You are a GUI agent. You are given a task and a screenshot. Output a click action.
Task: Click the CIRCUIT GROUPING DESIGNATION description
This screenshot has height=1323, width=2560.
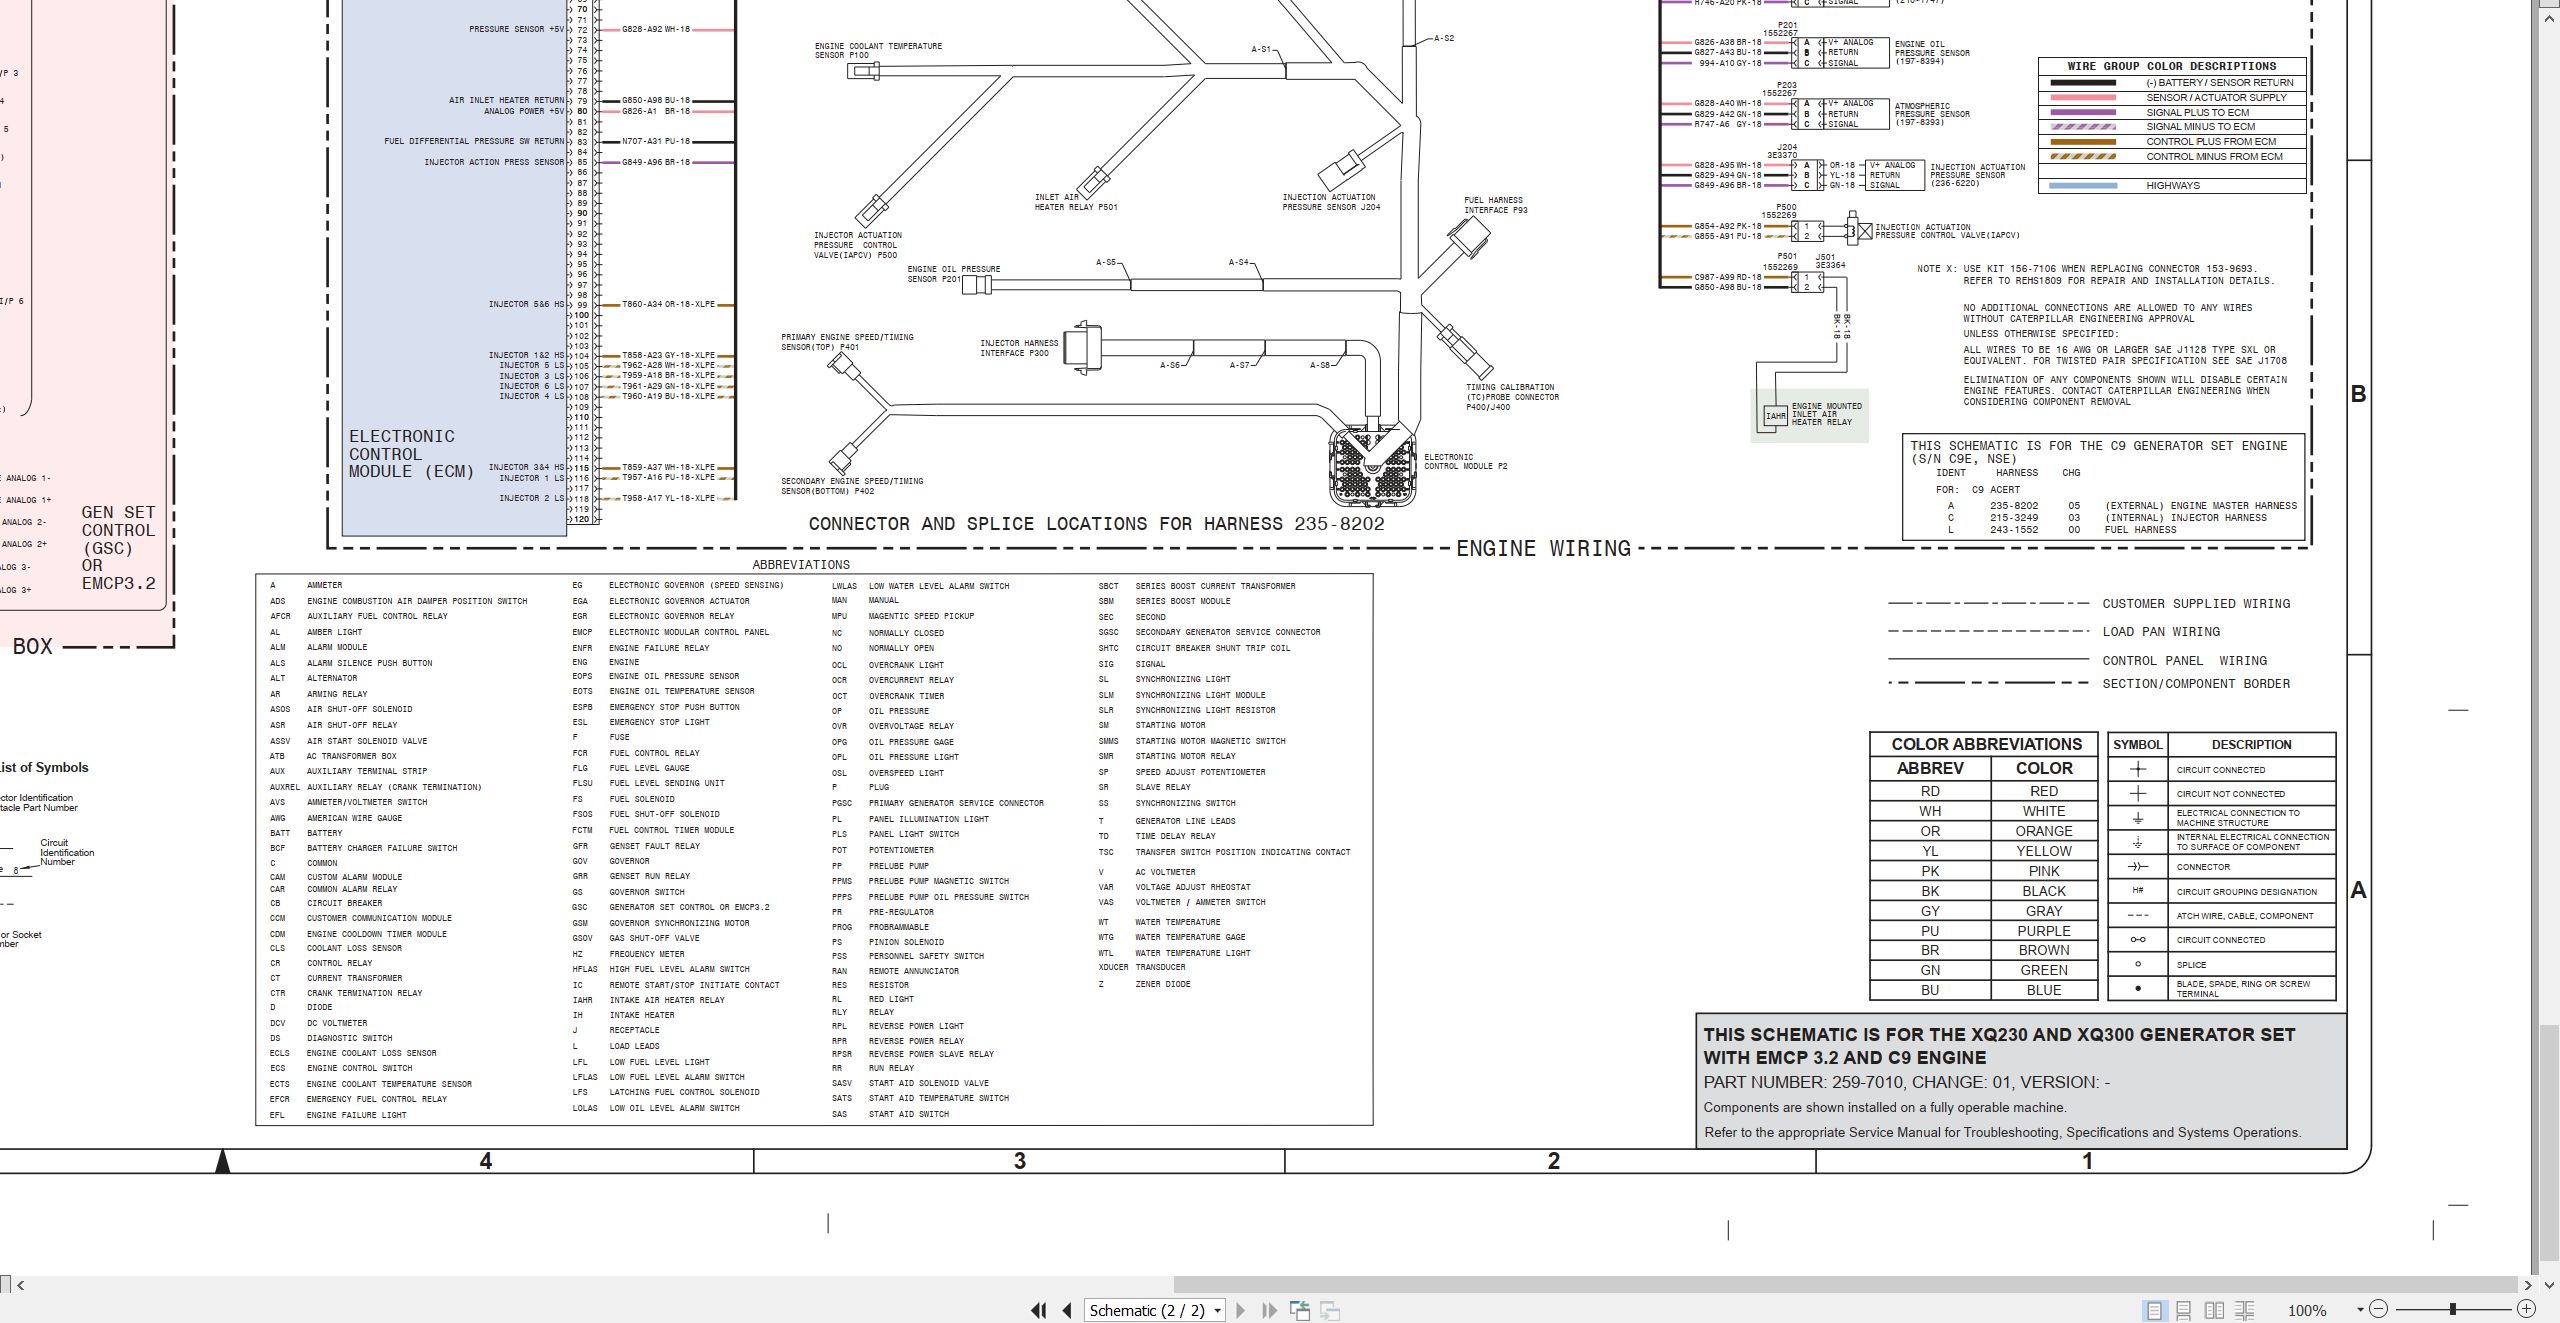click(2246, 892)
